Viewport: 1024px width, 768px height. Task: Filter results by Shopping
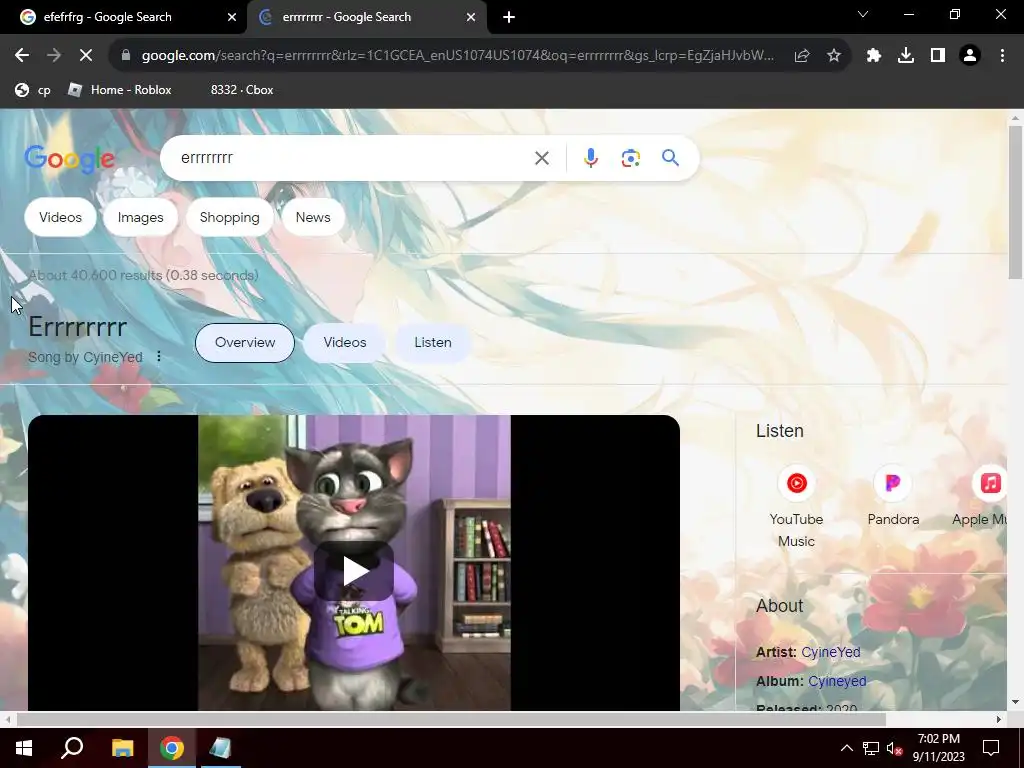(x=229, y=217)
